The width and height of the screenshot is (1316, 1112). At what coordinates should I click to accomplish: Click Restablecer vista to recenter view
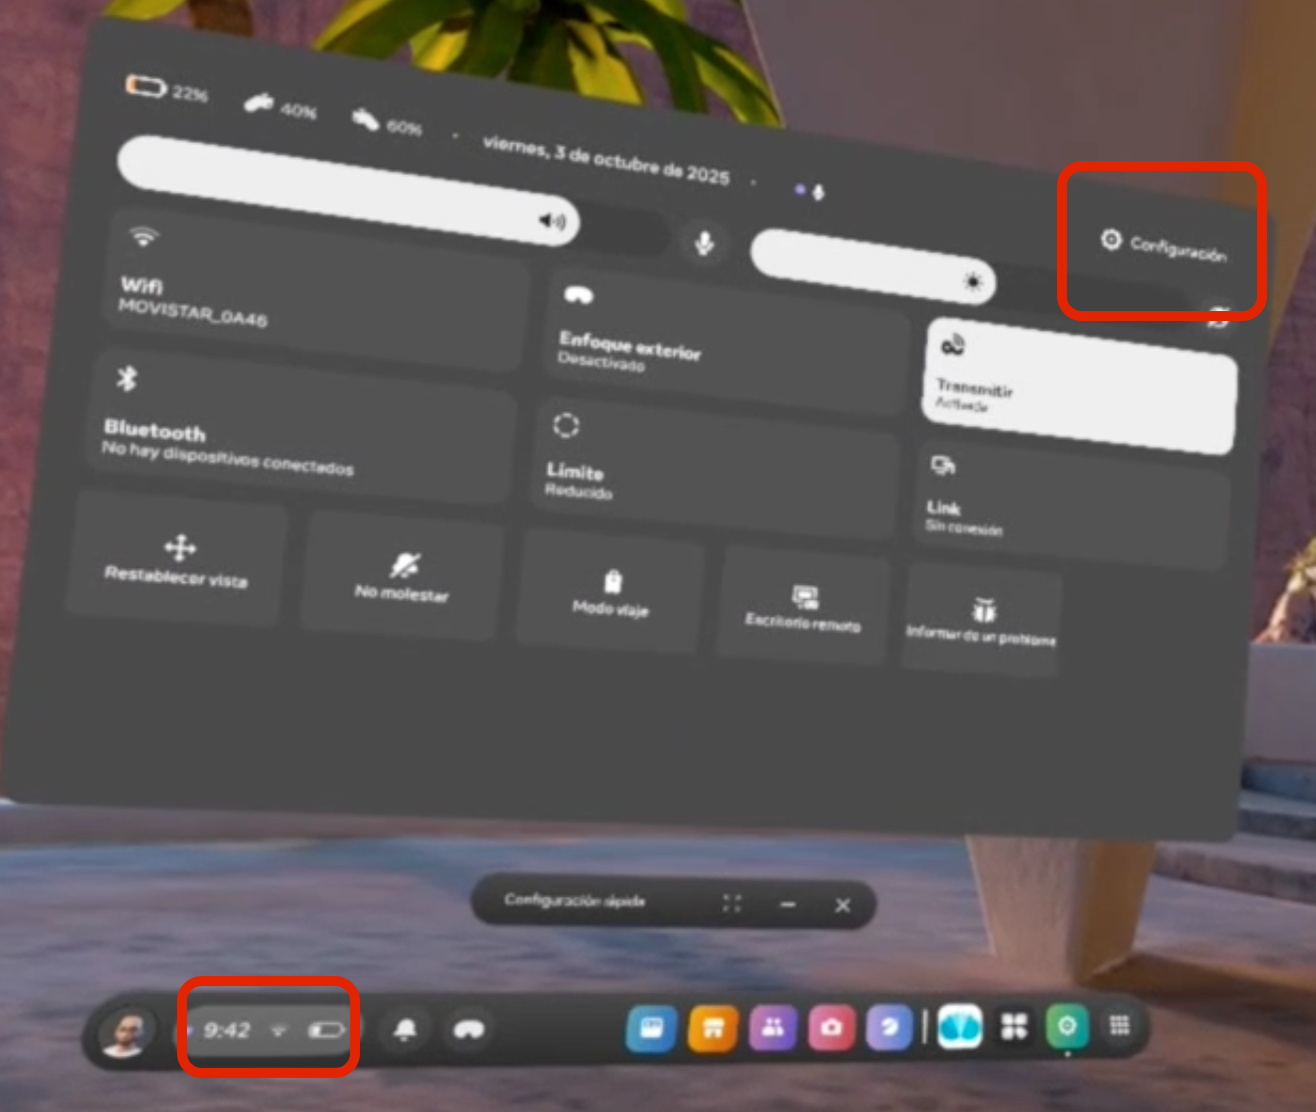pos(177,557)
